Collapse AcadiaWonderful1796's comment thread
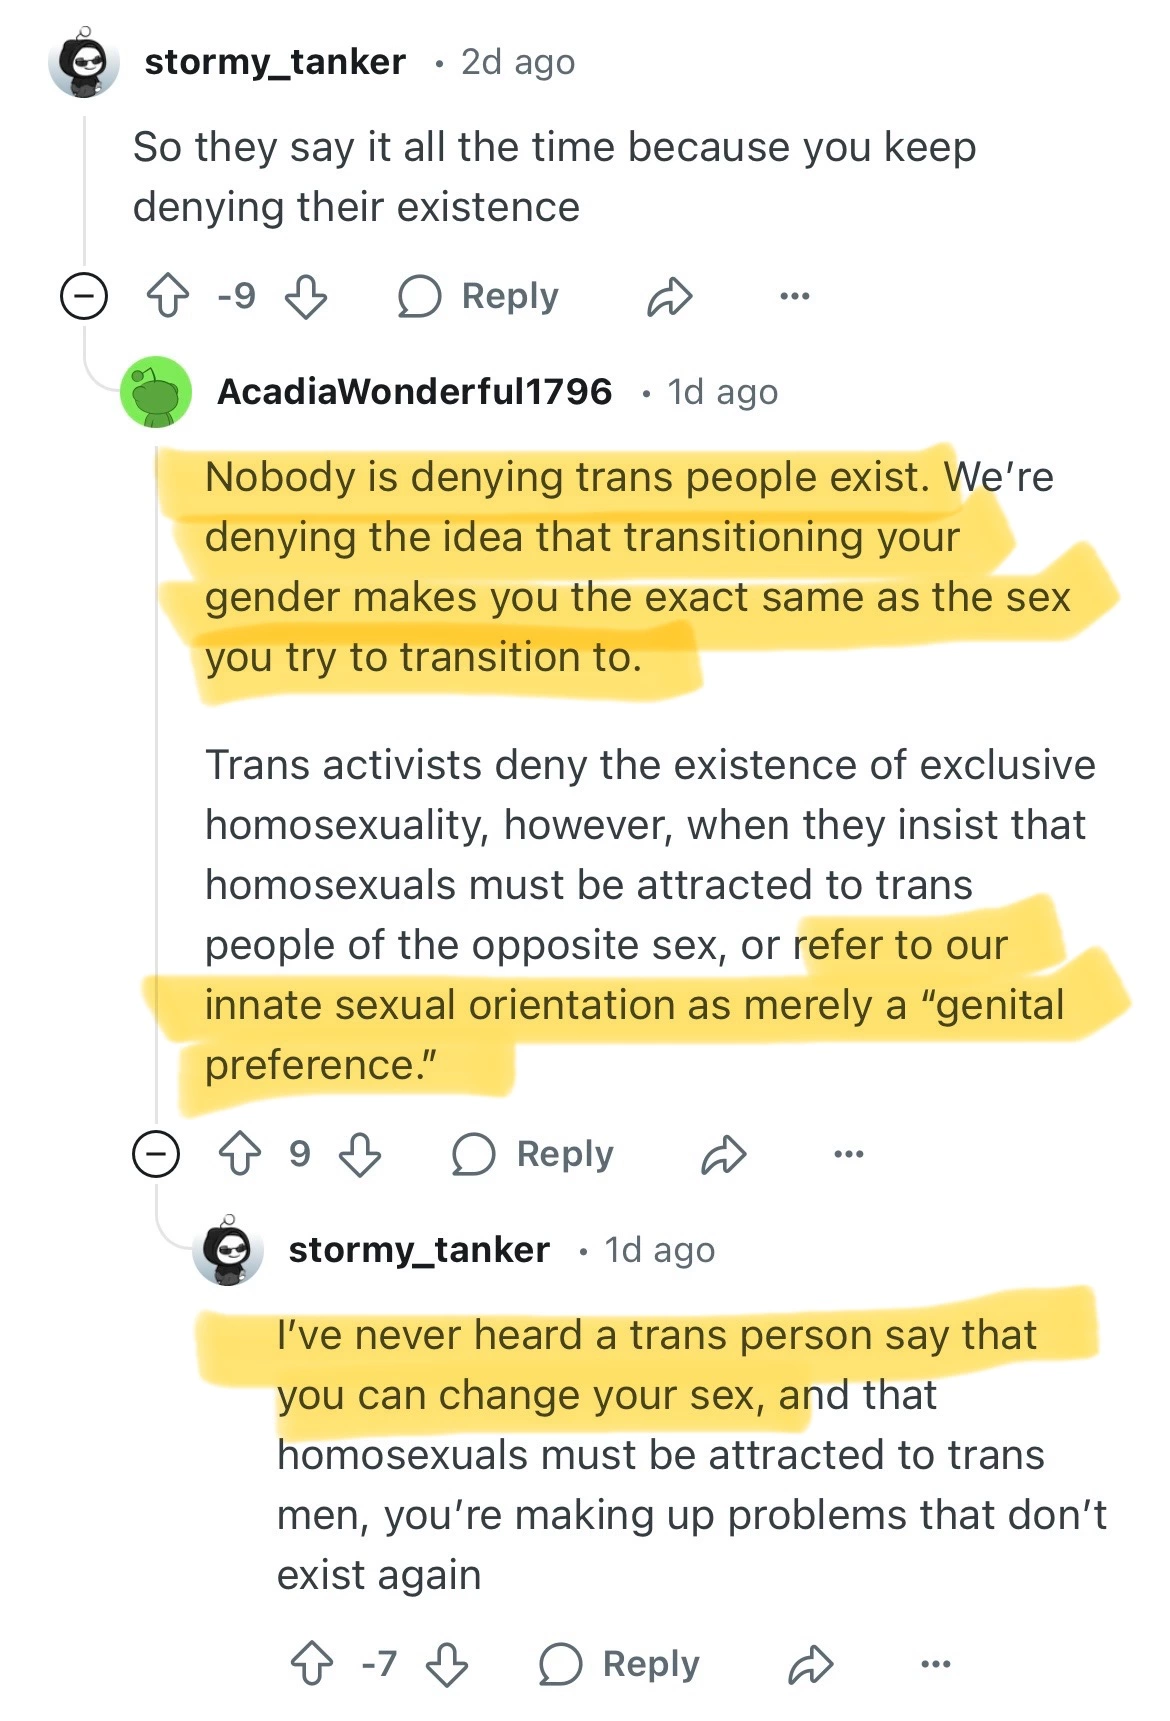Image resolution: width=1170 pixels, height=1721 pixels. pos(156,1154)
